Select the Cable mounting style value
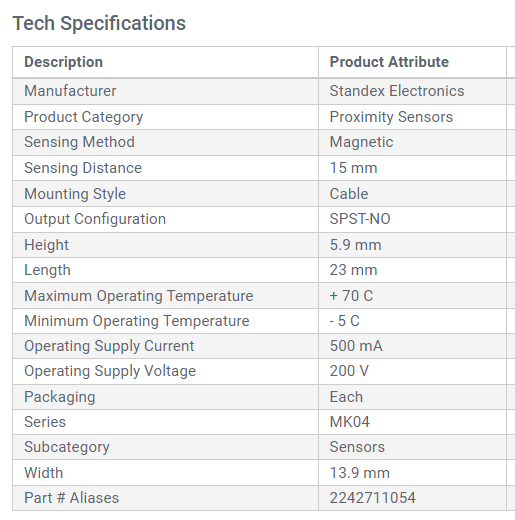 pyautogui.click(x=349, y=194)
